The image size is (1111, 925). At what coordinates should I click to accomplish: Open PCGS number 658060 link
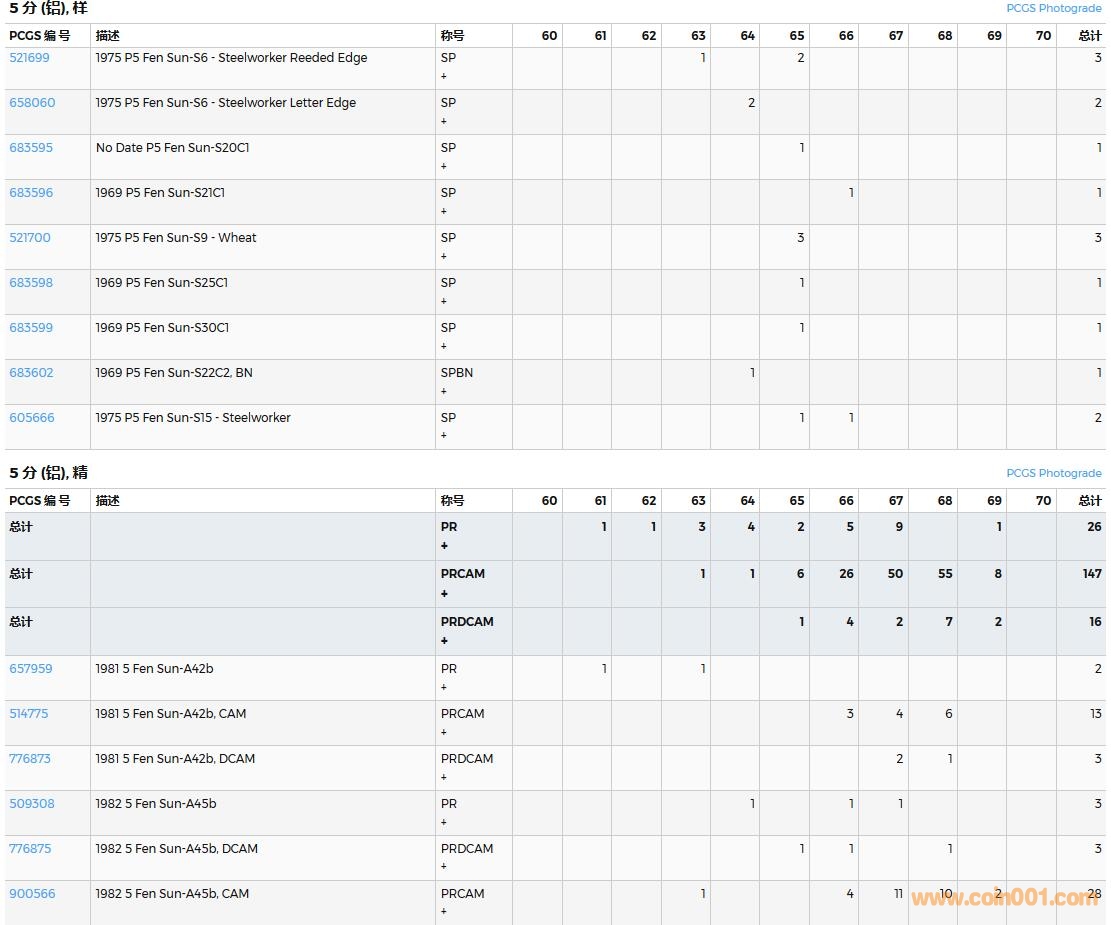pyautogui.click(x=32, y=103)
